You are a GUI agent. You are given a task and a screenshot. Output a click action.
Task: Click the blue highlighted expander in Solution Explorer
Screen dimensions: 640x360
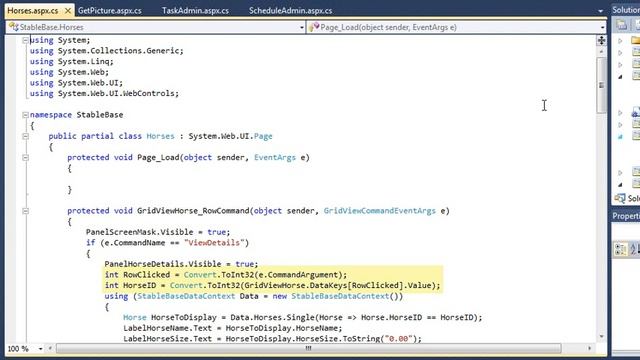(x=620, y=137)
